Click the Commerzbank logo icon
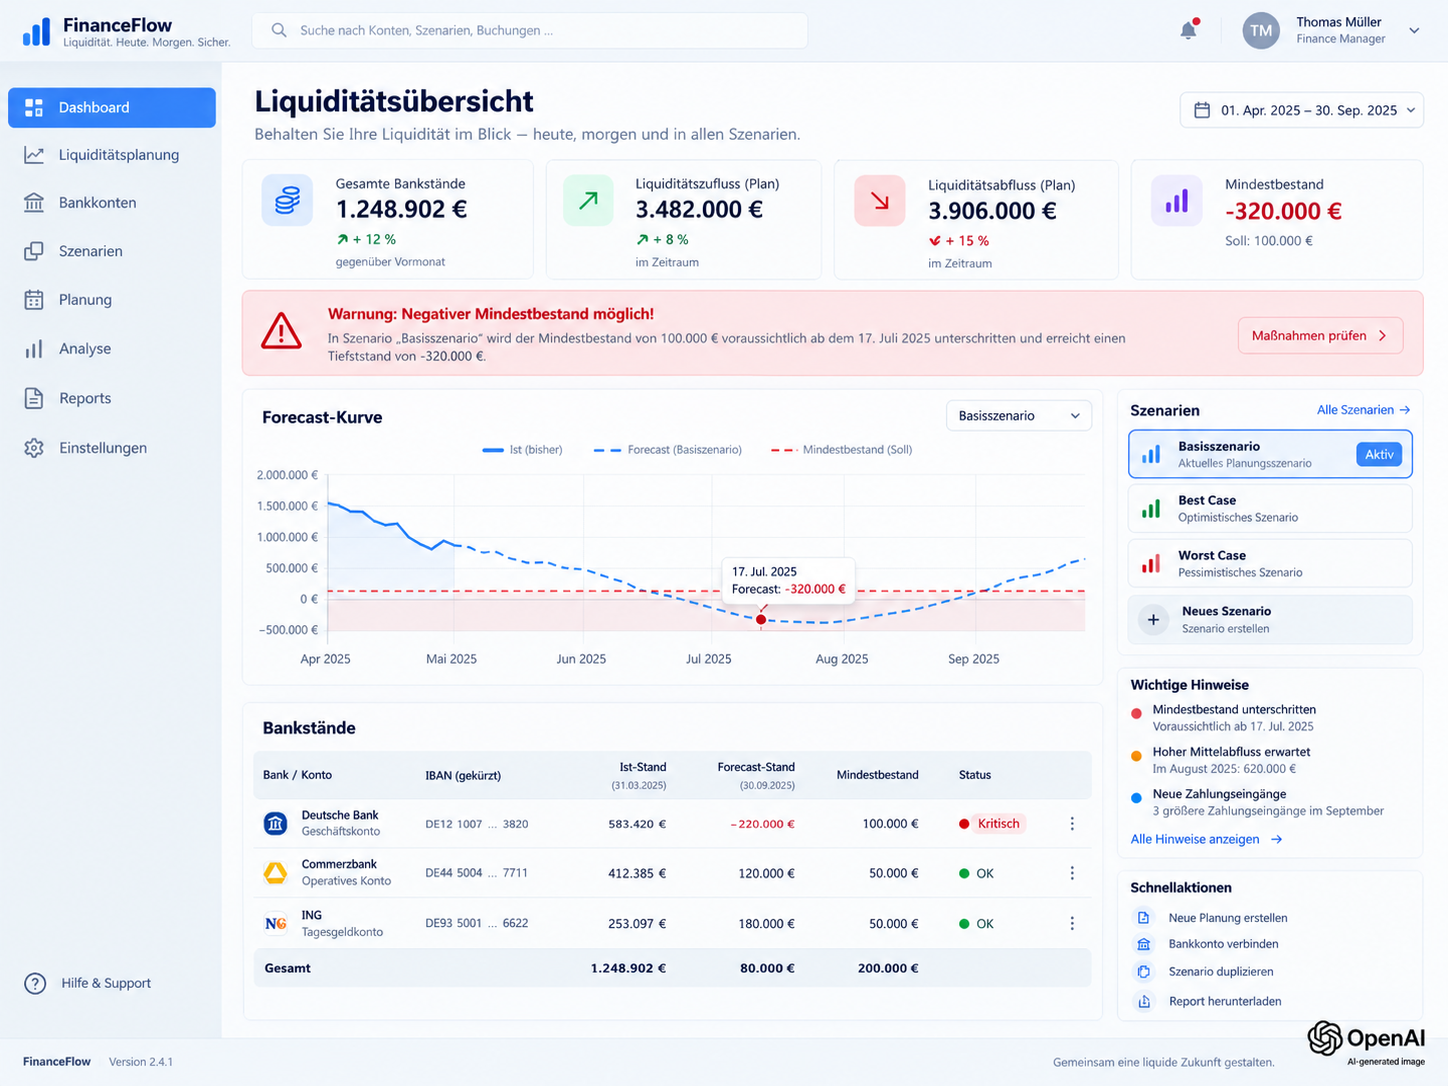The image size is (1448, 1086). coord(275,873)
